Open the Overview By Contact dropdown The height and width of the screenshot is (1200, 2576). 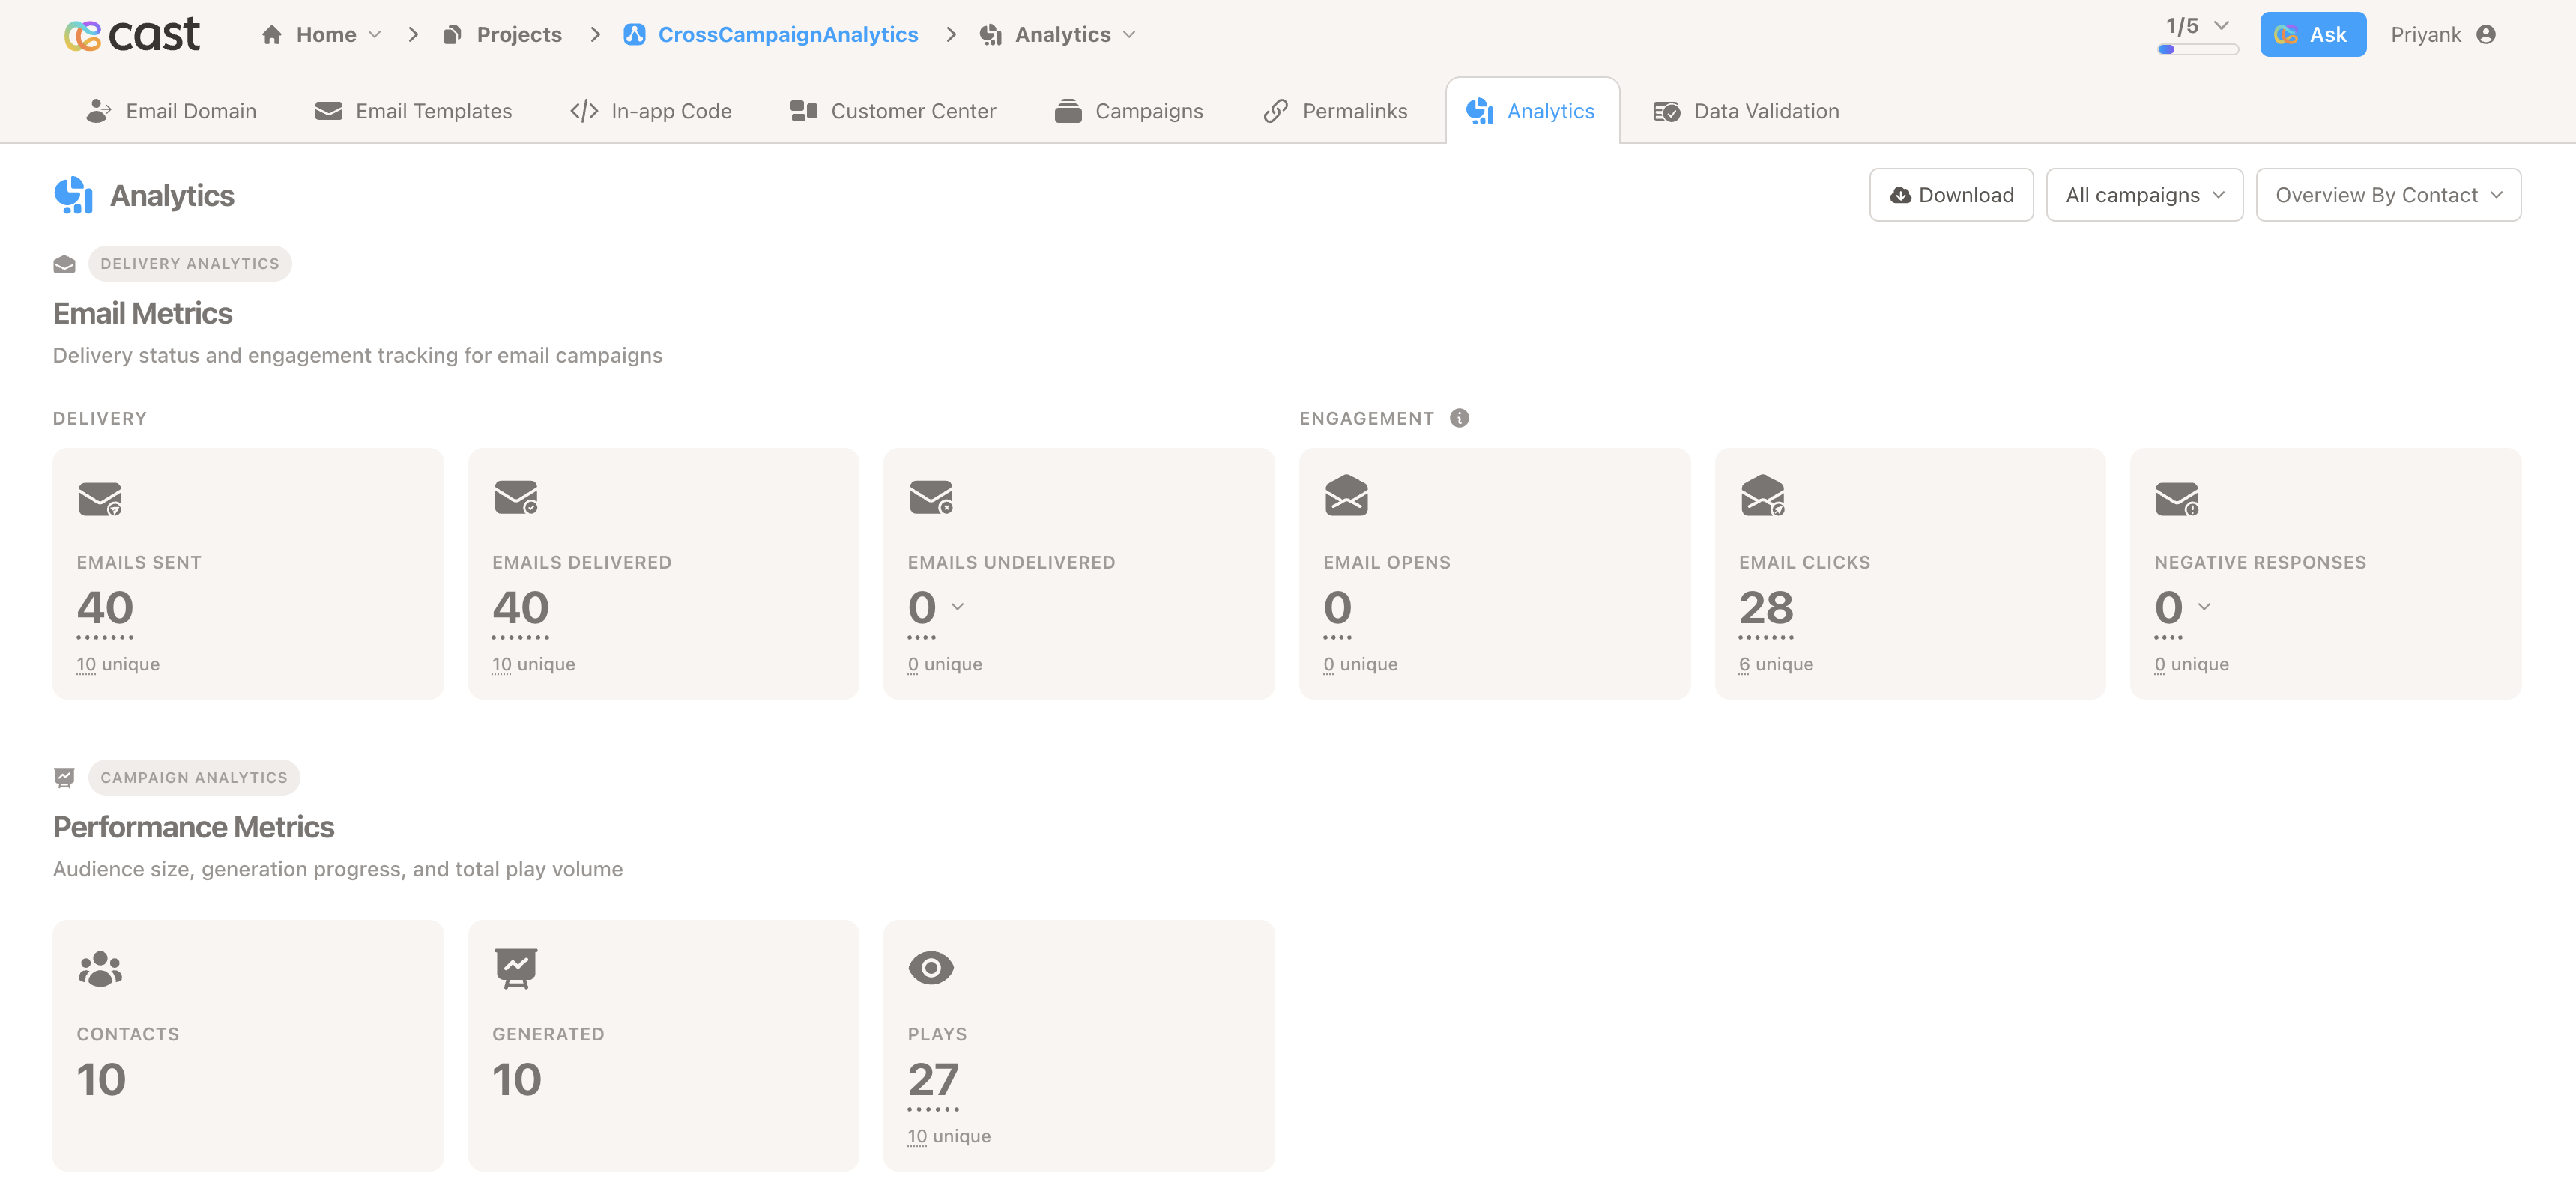tap(2388, 195)
